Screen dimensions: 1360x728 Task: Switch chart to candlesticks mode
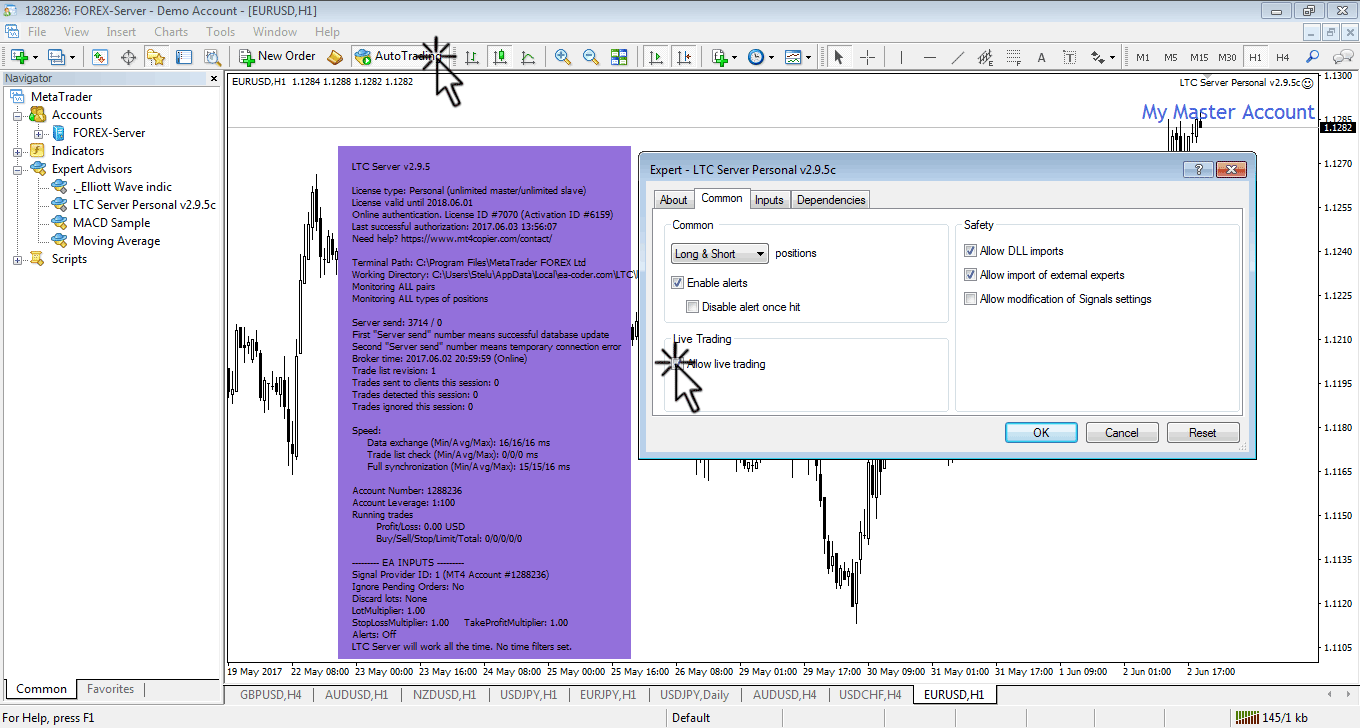coord(500,57)
